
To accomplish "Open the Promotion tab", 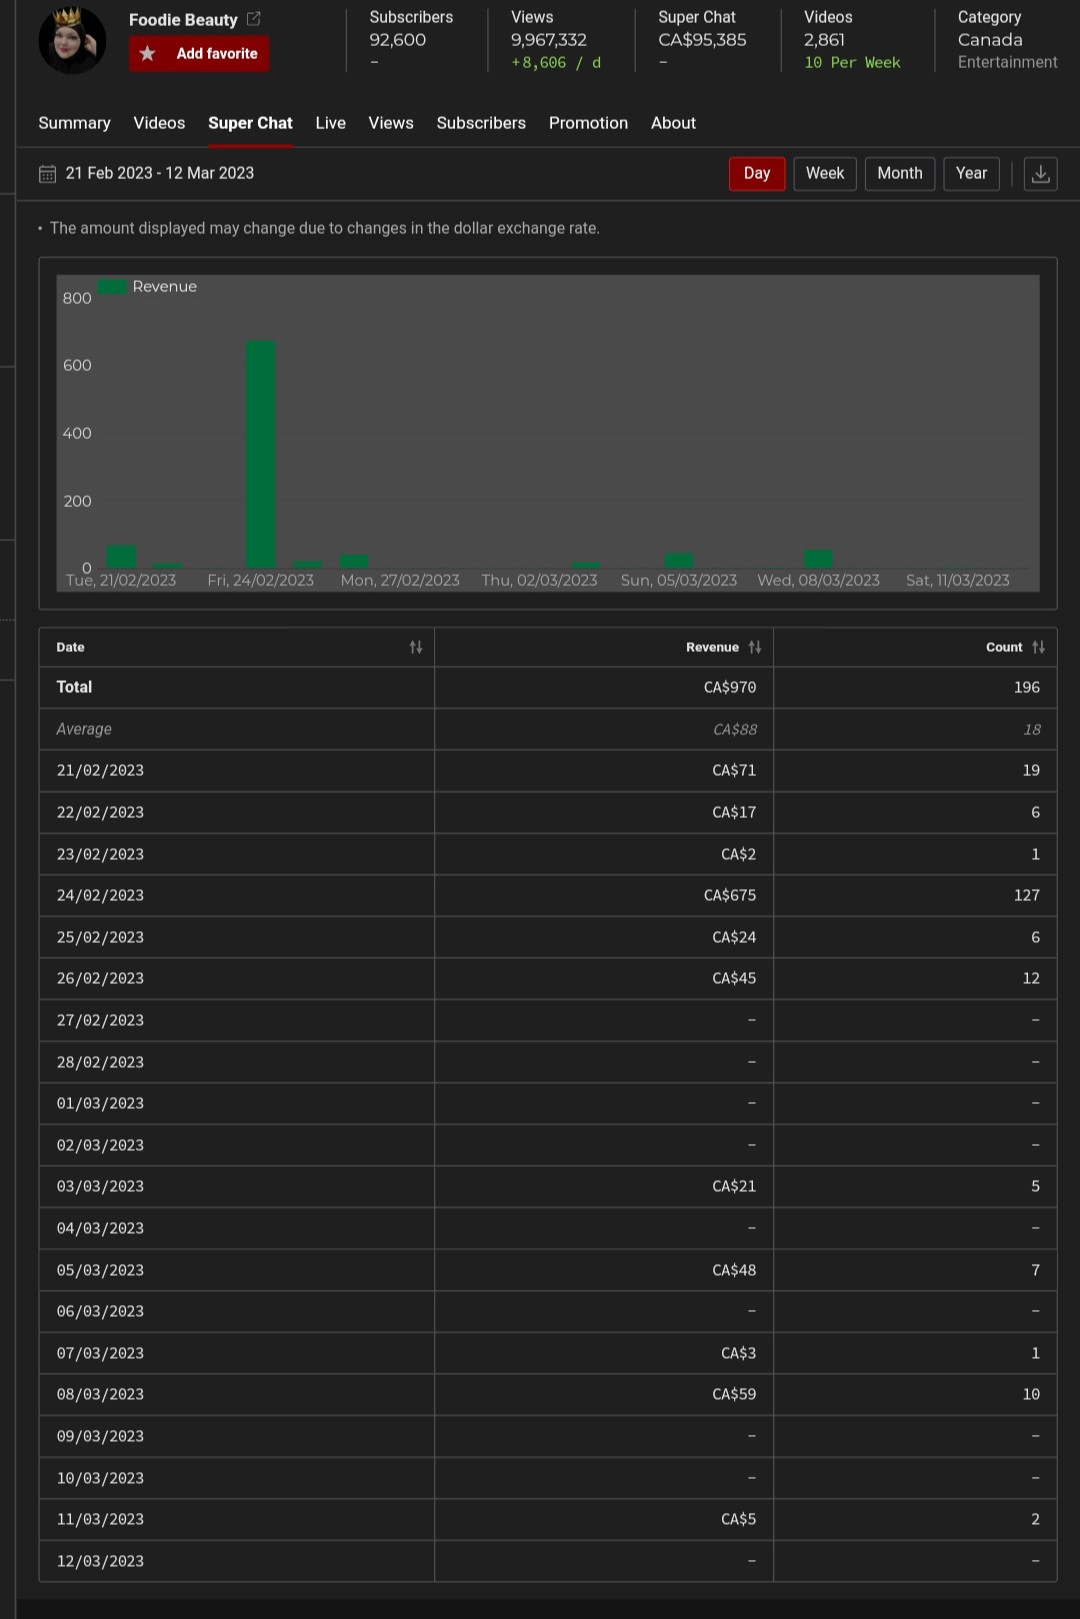I will coord(588,123).
